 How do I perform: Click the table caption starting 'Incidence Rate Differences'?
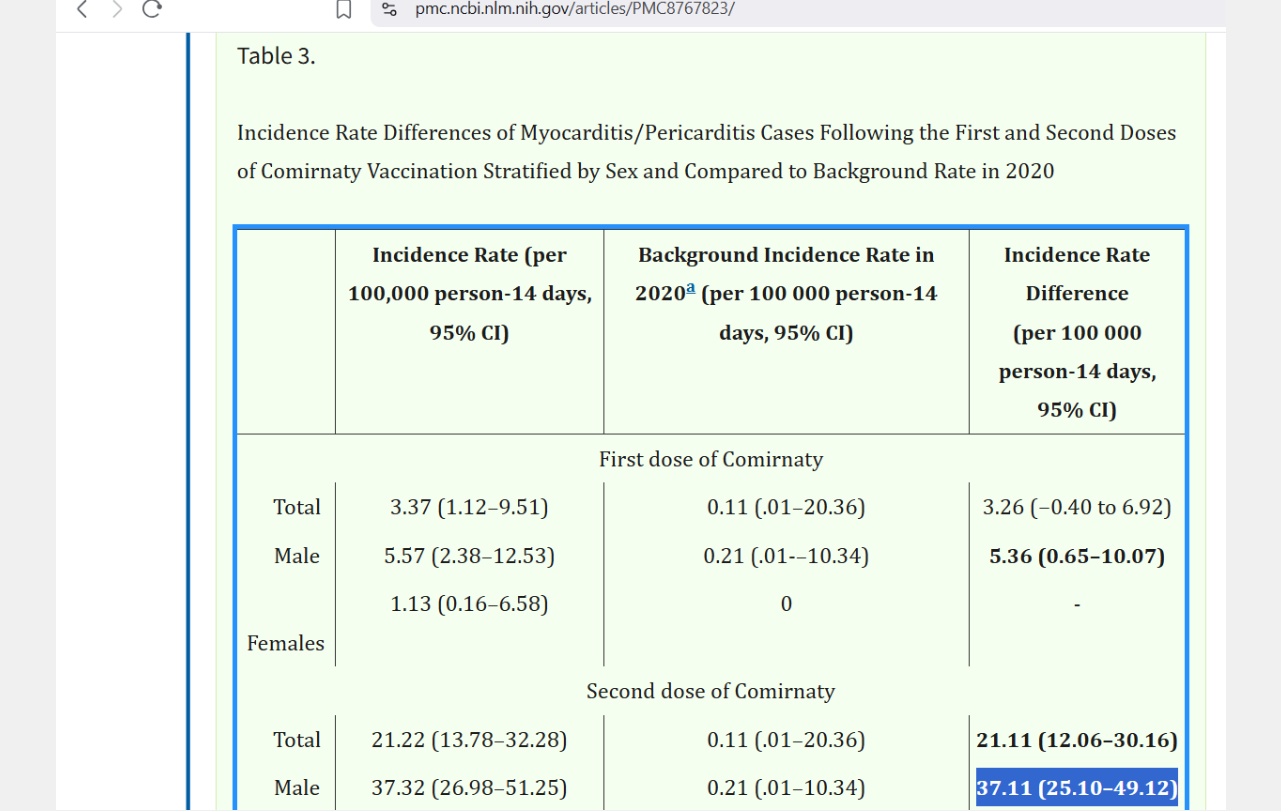[706, 152]
